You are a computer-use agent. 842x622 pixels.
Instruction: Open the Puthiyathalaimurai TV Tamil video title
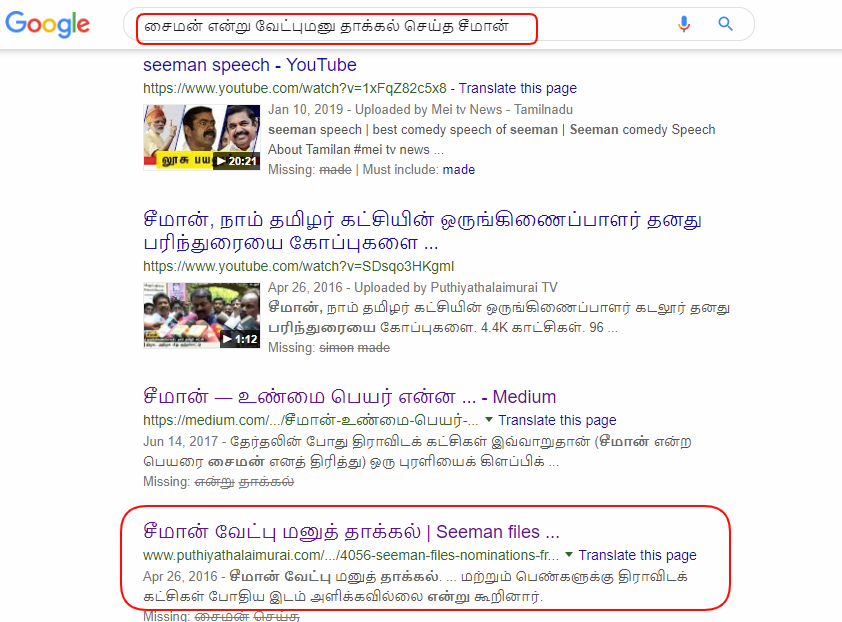pos(422,231)
